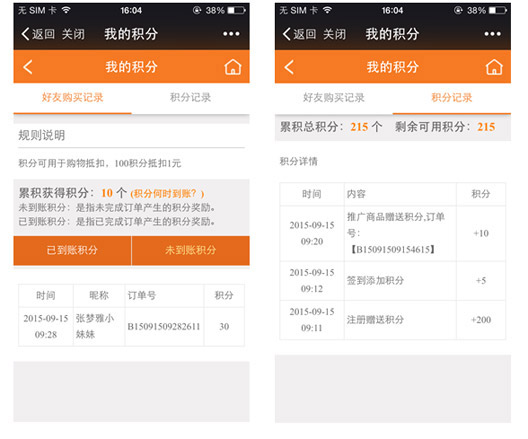Viewport: 528px width, 439px height.
Task: Select order number B15091509282611 row
Action: (x=132, y=327)
